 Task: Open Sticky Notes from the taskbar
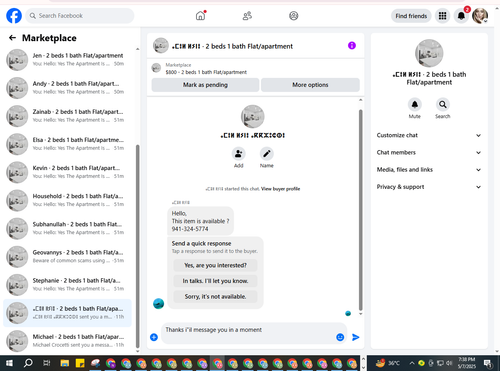[80, 363]
